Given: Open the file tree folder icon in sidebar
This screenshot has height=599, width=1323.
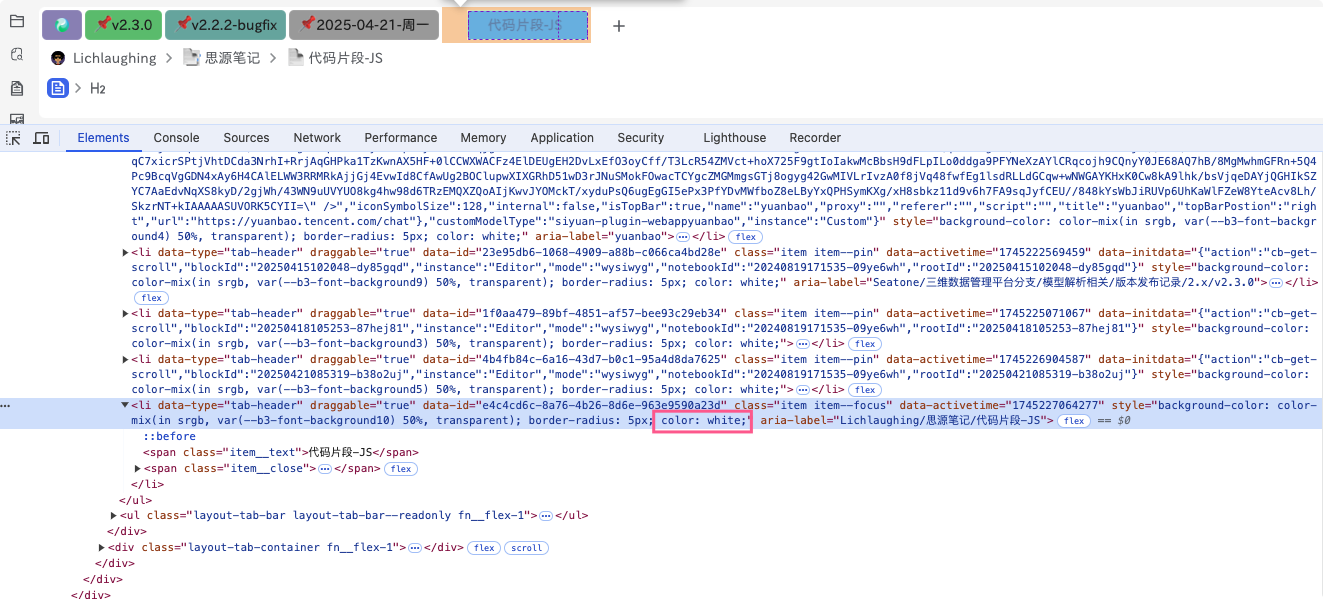Looking at the screenshot, I should (x=16, y=22).
